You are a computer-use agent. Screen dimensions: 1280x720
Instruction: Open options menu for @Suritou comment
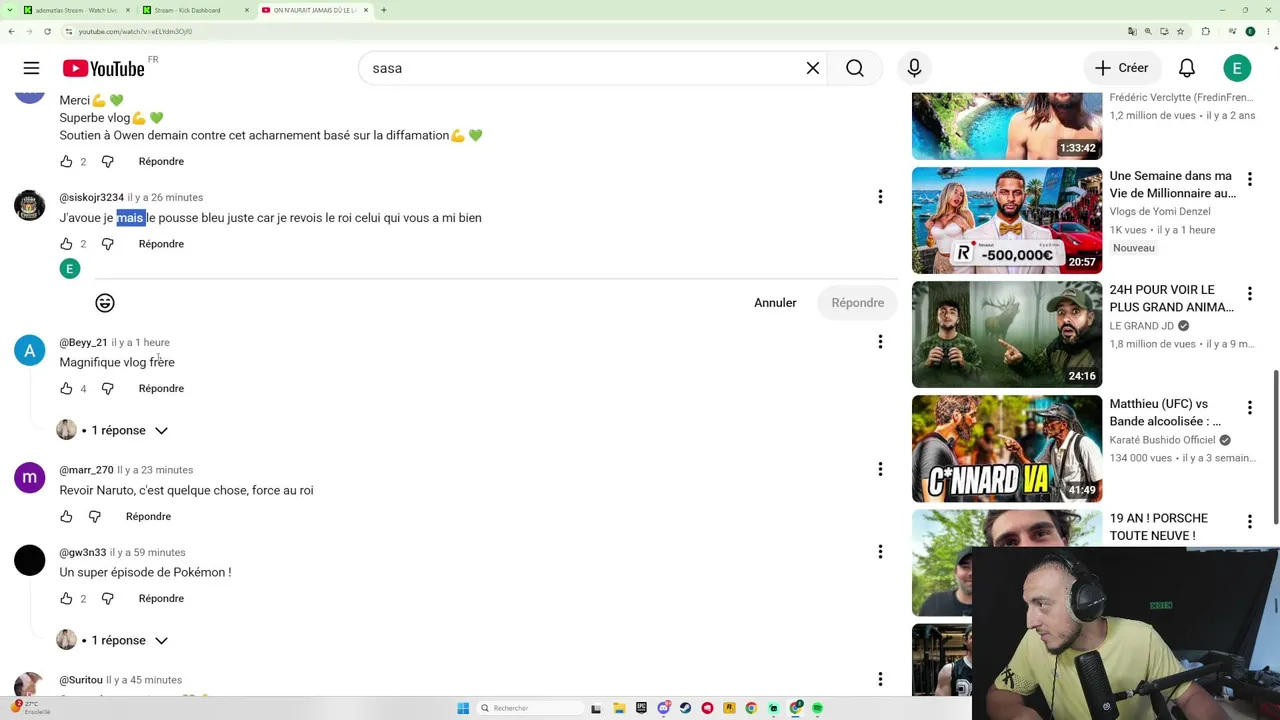coord(880,679)
